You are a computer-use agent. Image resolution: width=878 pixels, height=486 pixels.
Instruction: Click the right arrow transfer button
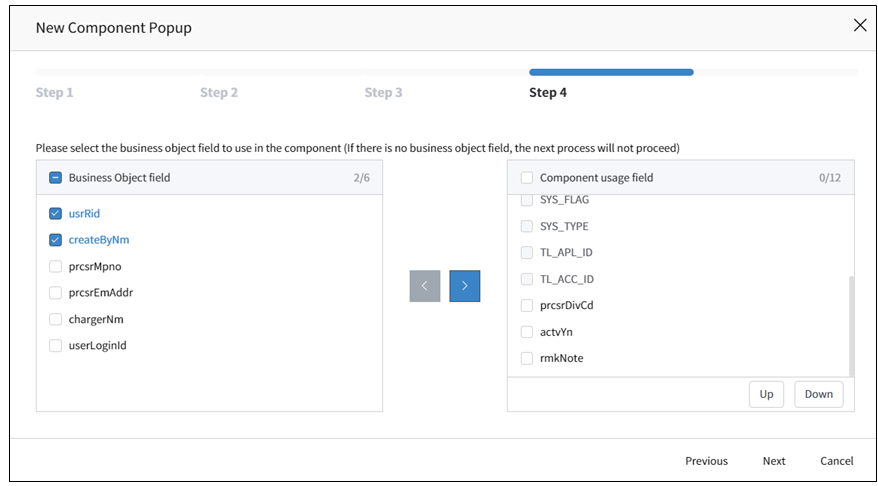pos(464,286)
